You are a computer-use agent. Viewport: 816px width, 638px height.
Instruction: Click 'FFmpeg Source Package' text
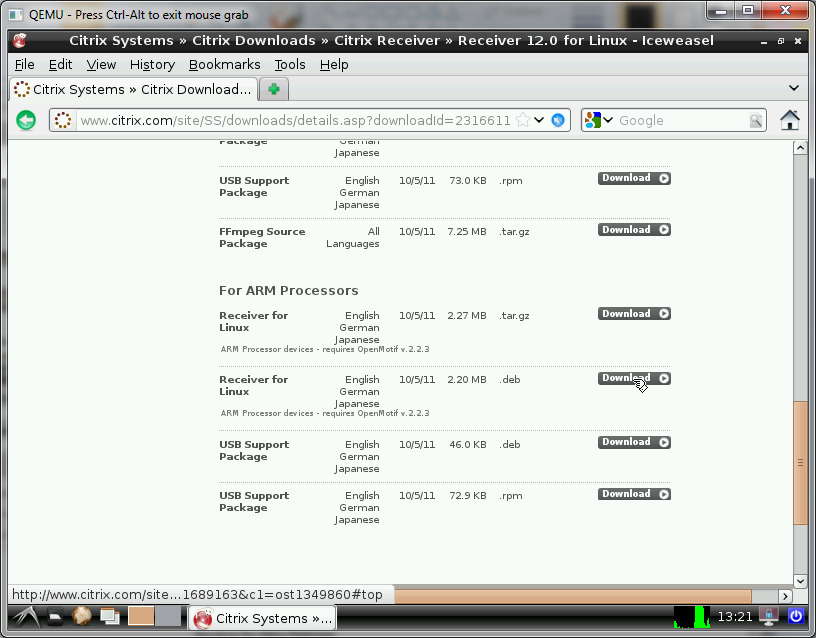[262, 238]
